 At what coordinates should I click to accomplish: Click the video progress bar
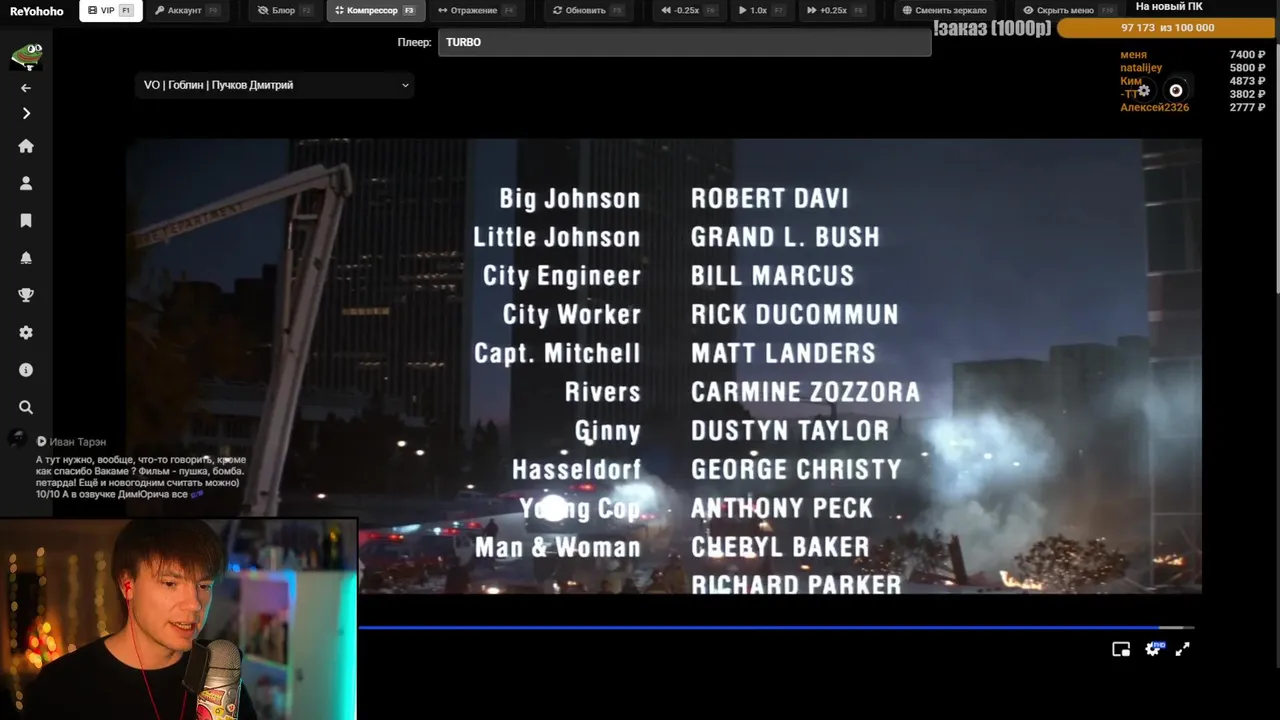click(777, 628)
